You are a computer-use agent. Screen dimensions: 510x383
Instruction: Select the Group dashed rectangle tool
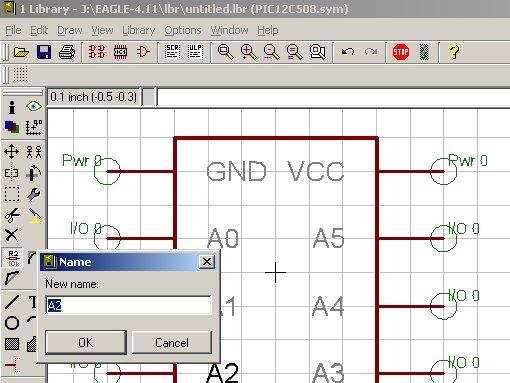(x=12, y=194)
